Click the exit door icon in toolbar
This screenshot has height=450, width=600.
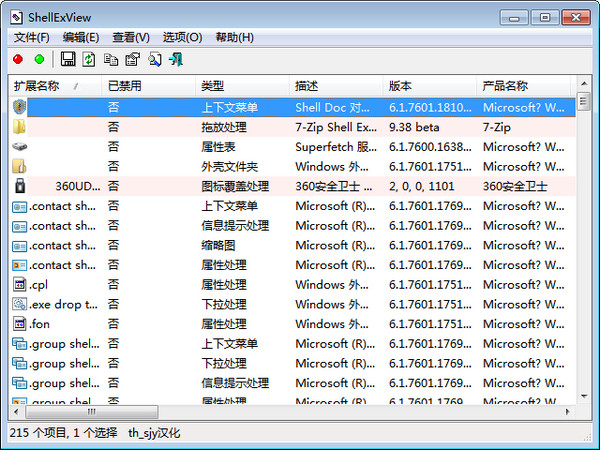176,59
